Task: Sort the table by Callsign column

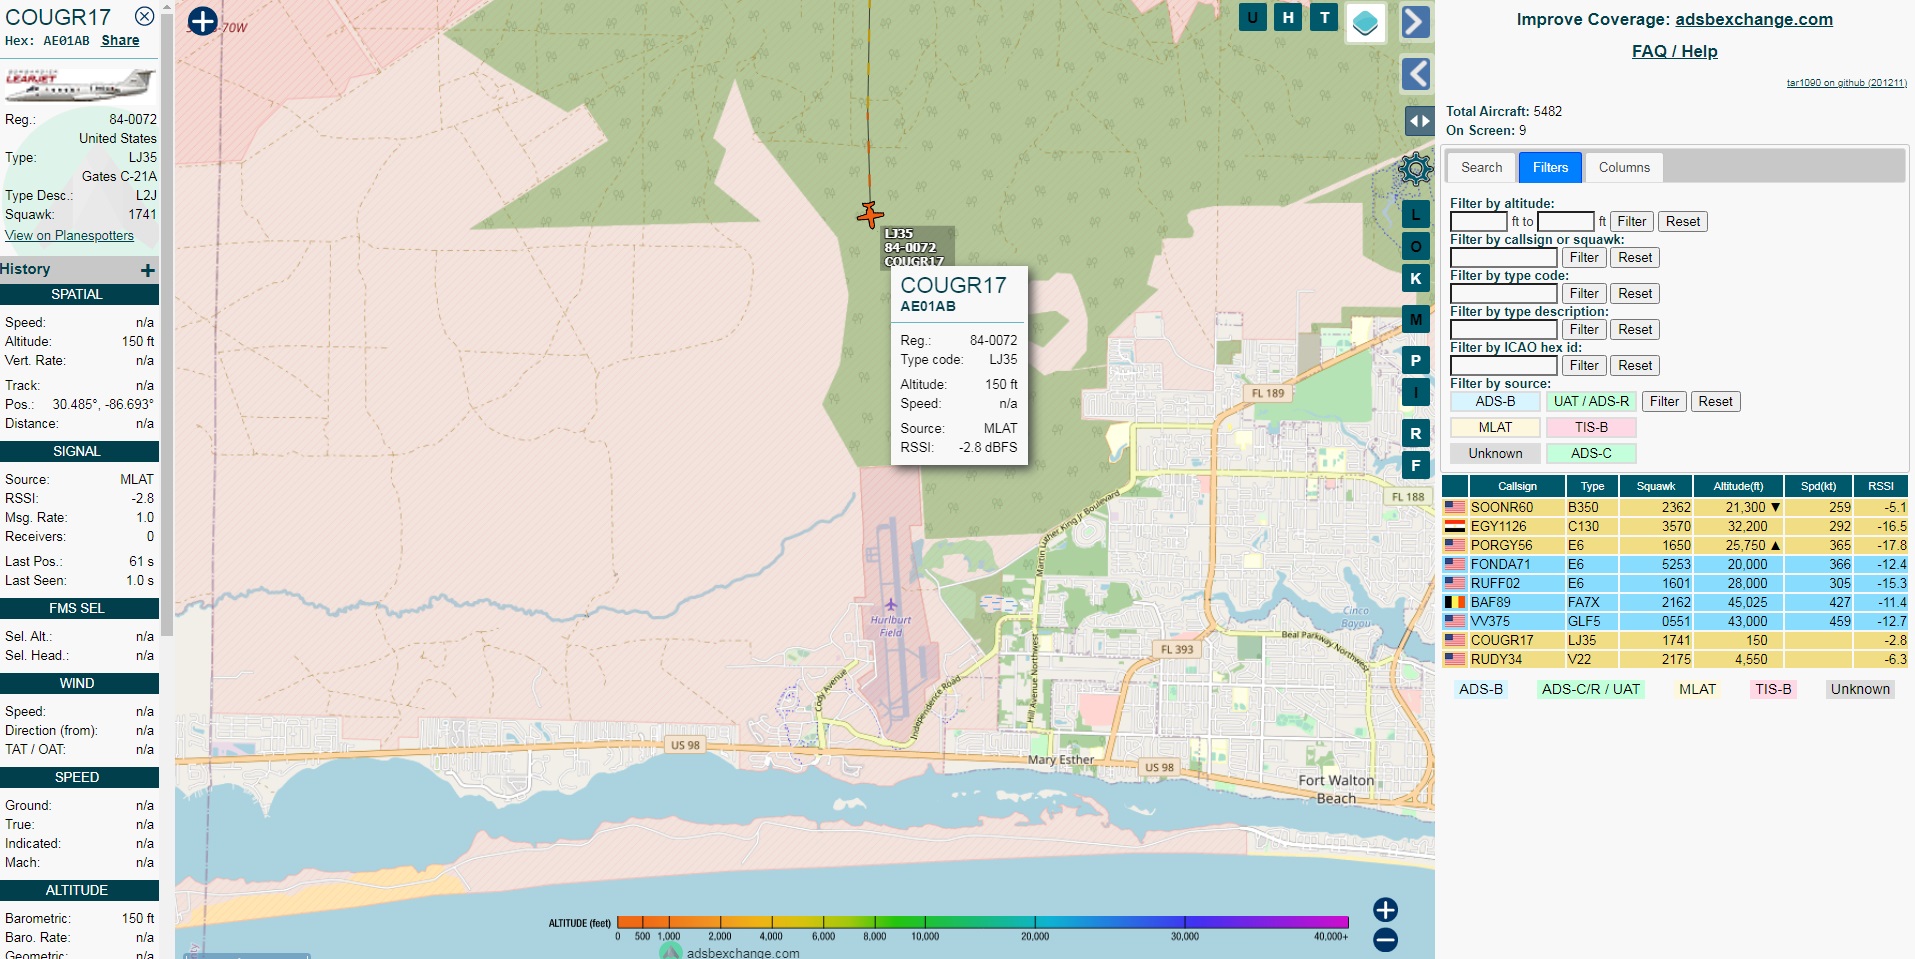Action: 1517,486
